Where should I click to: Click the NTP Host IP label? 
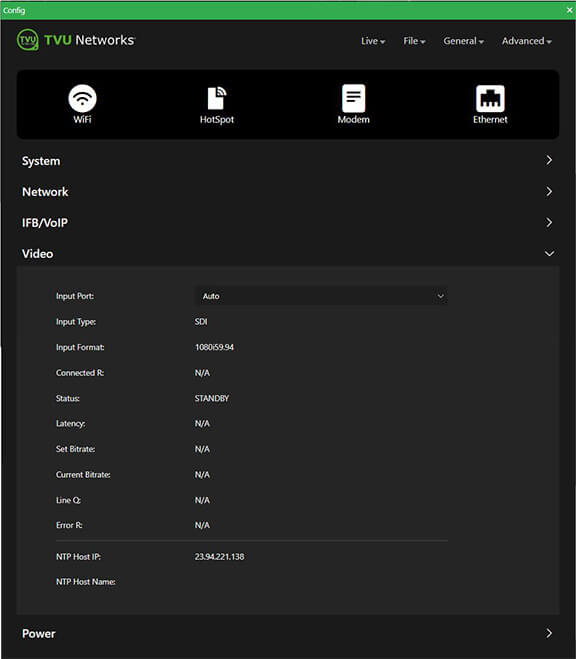pos(79,557)
